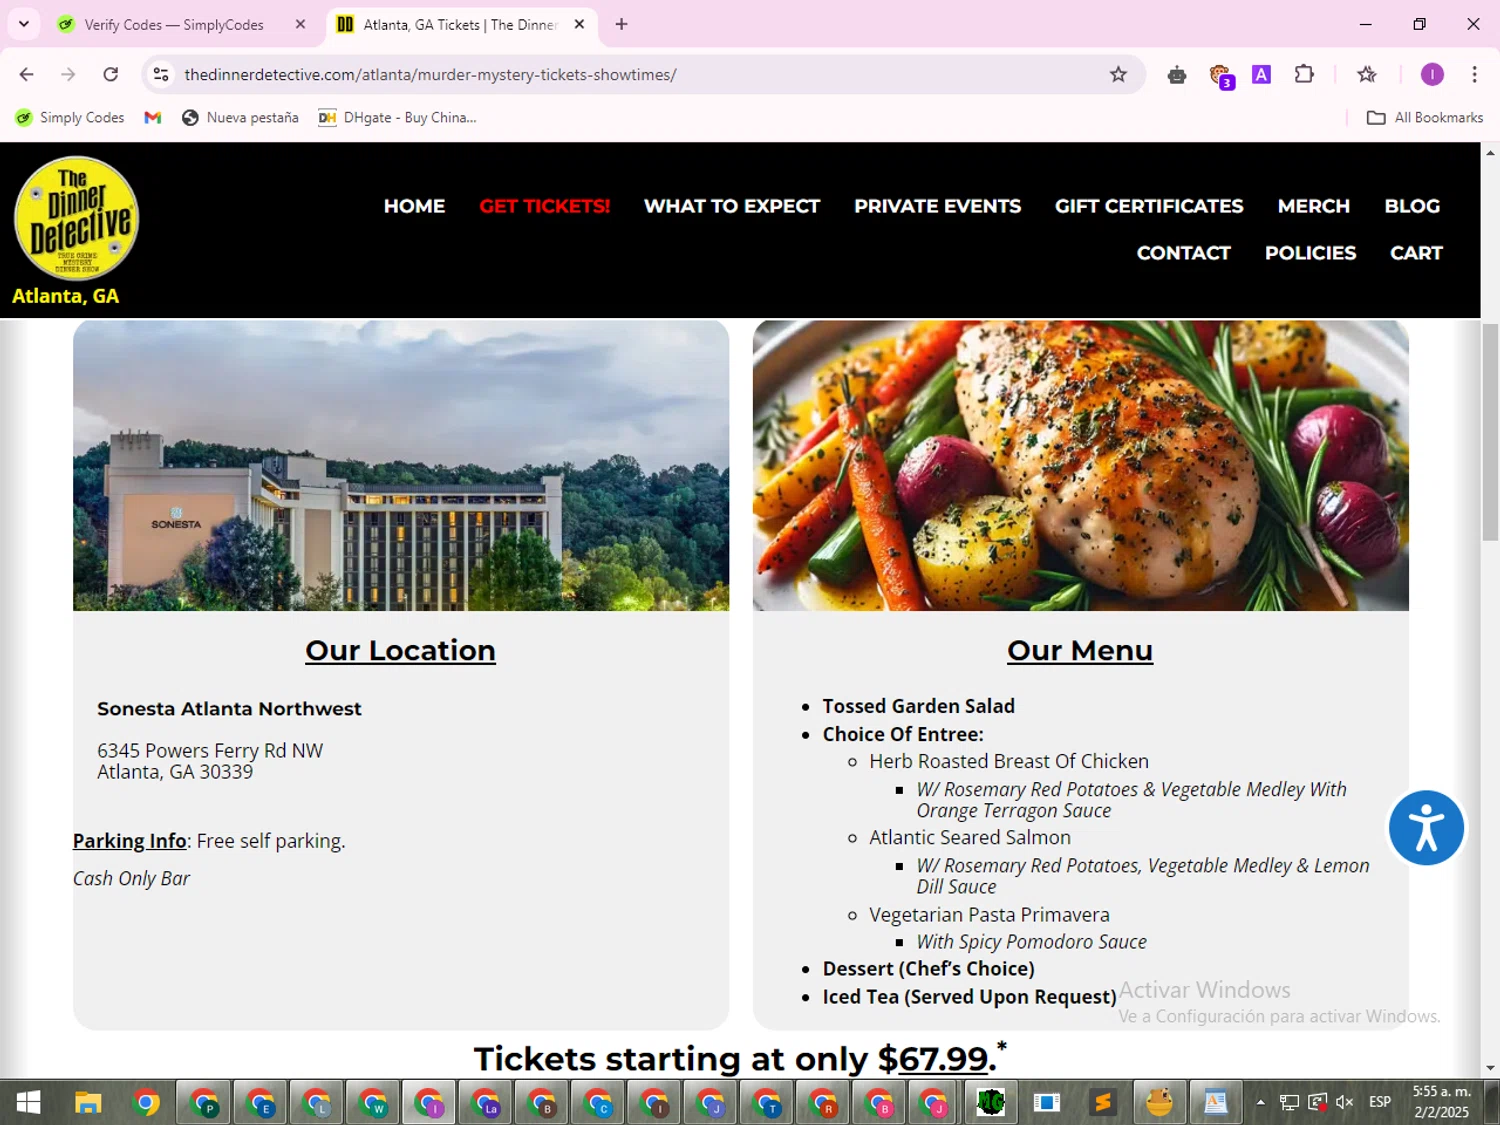Show hidden system tray icons
Image resolution: width=1500 pixels, height=1125 pixels.
coord(1260,1102)
